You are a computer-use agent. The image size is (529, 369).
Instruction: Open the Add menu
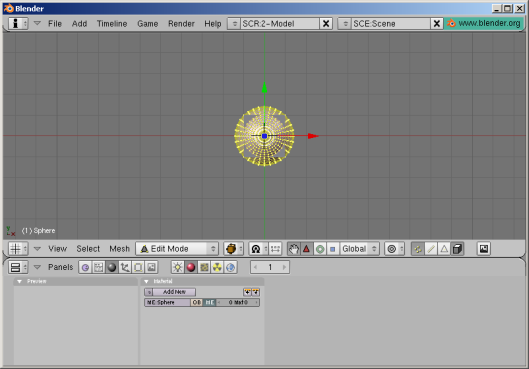79,24
